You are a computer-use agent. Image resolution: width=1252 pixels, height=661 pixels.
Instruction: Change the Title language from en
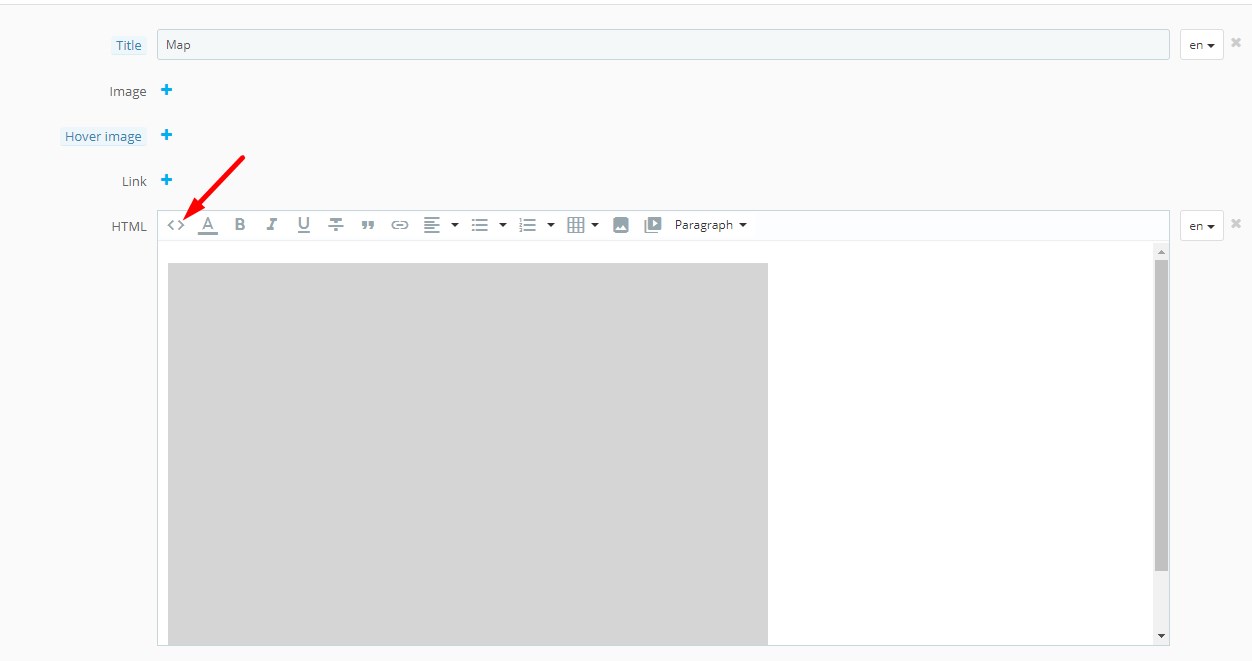click(x=1201, y=45)
